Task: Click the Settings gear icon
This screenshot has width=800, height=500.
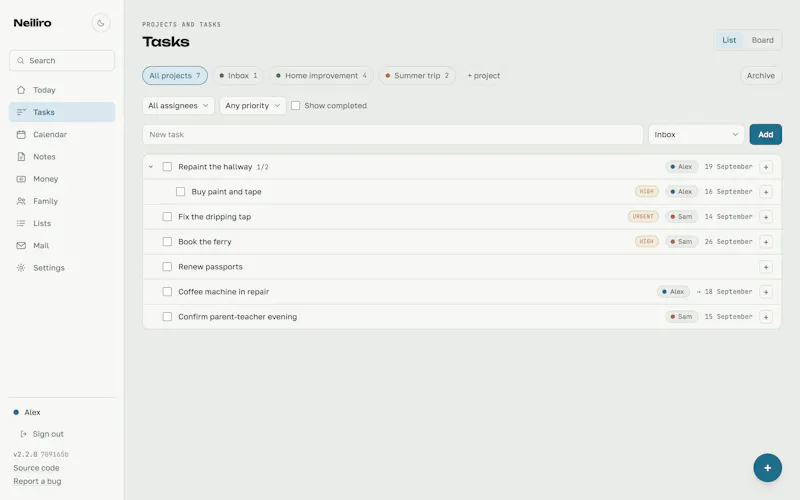Action: 21,268
